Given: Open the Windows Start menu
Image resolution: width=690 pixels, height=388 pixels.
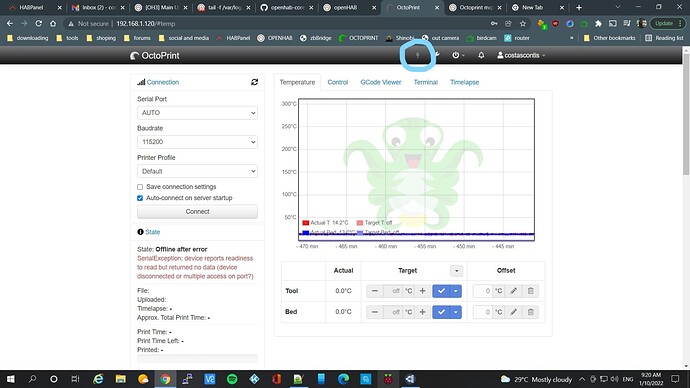Looking at the screenshot, I should point(10,379).
